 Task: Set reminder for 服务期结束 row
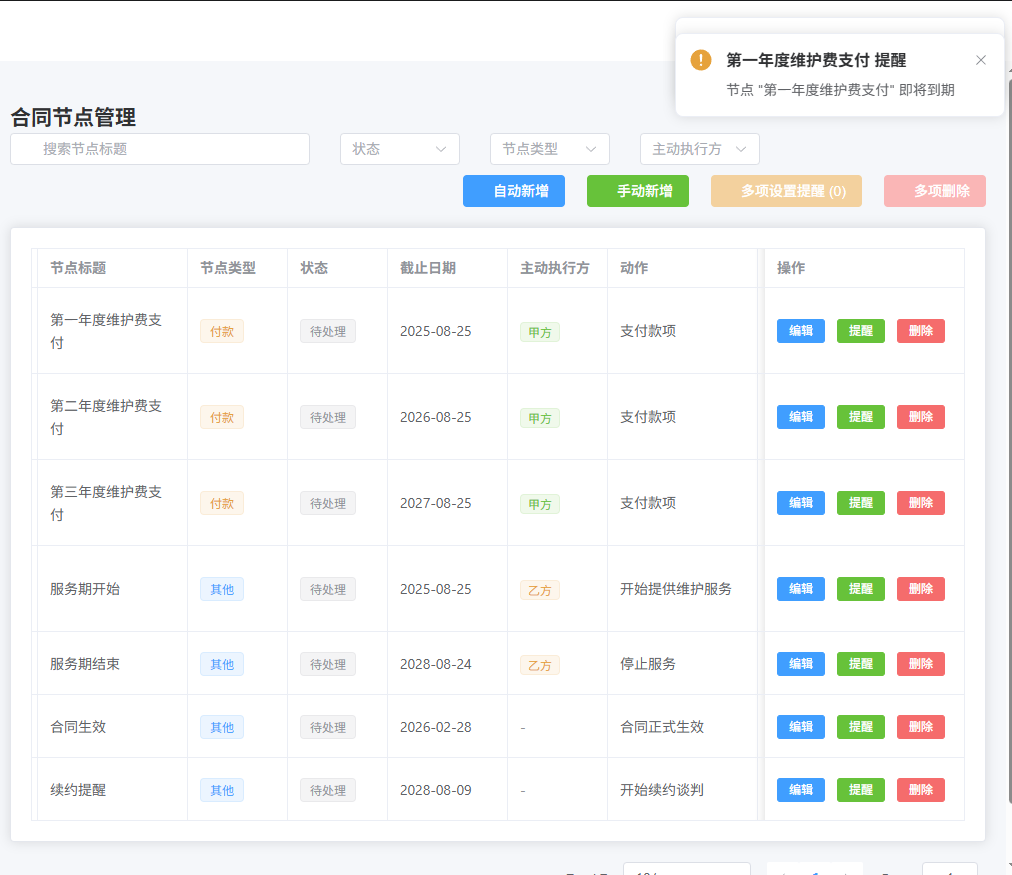860,664
